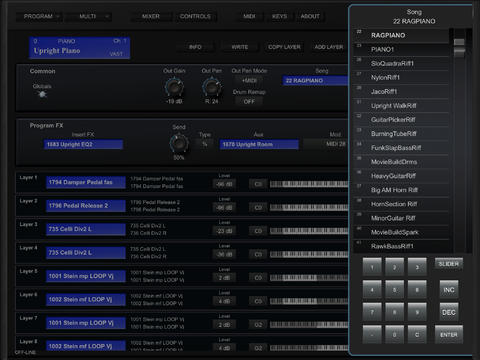Turn the Out Gain knob
The image size is (480, 360).
point(174,87)
